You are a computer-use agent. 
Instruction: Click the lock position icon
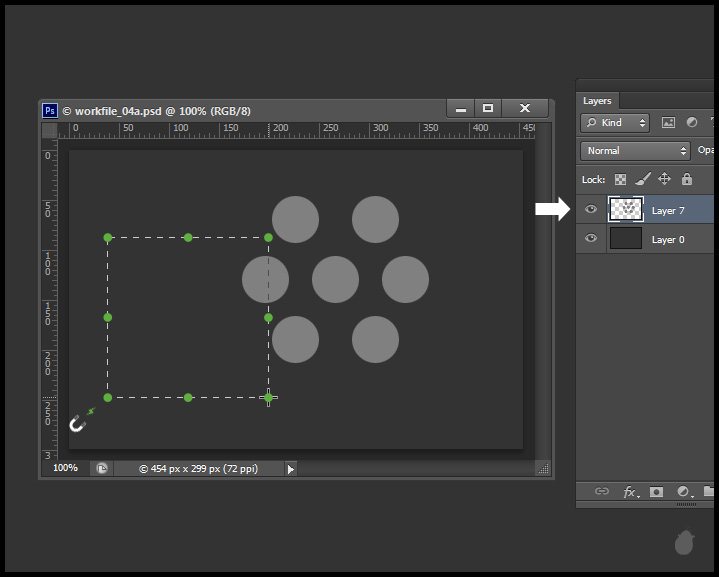[x=664, y=179]
